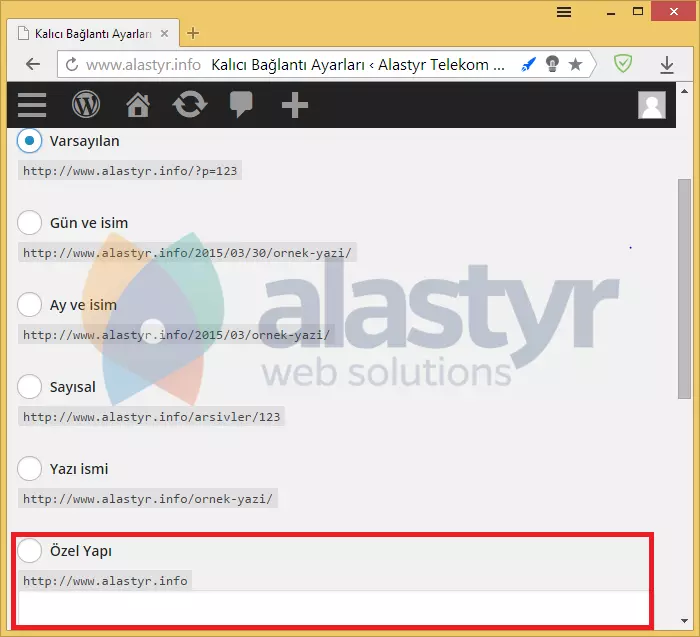Open the user avatar profile menu
Viewport: 700px width, 637px height.
pos(651,105)
